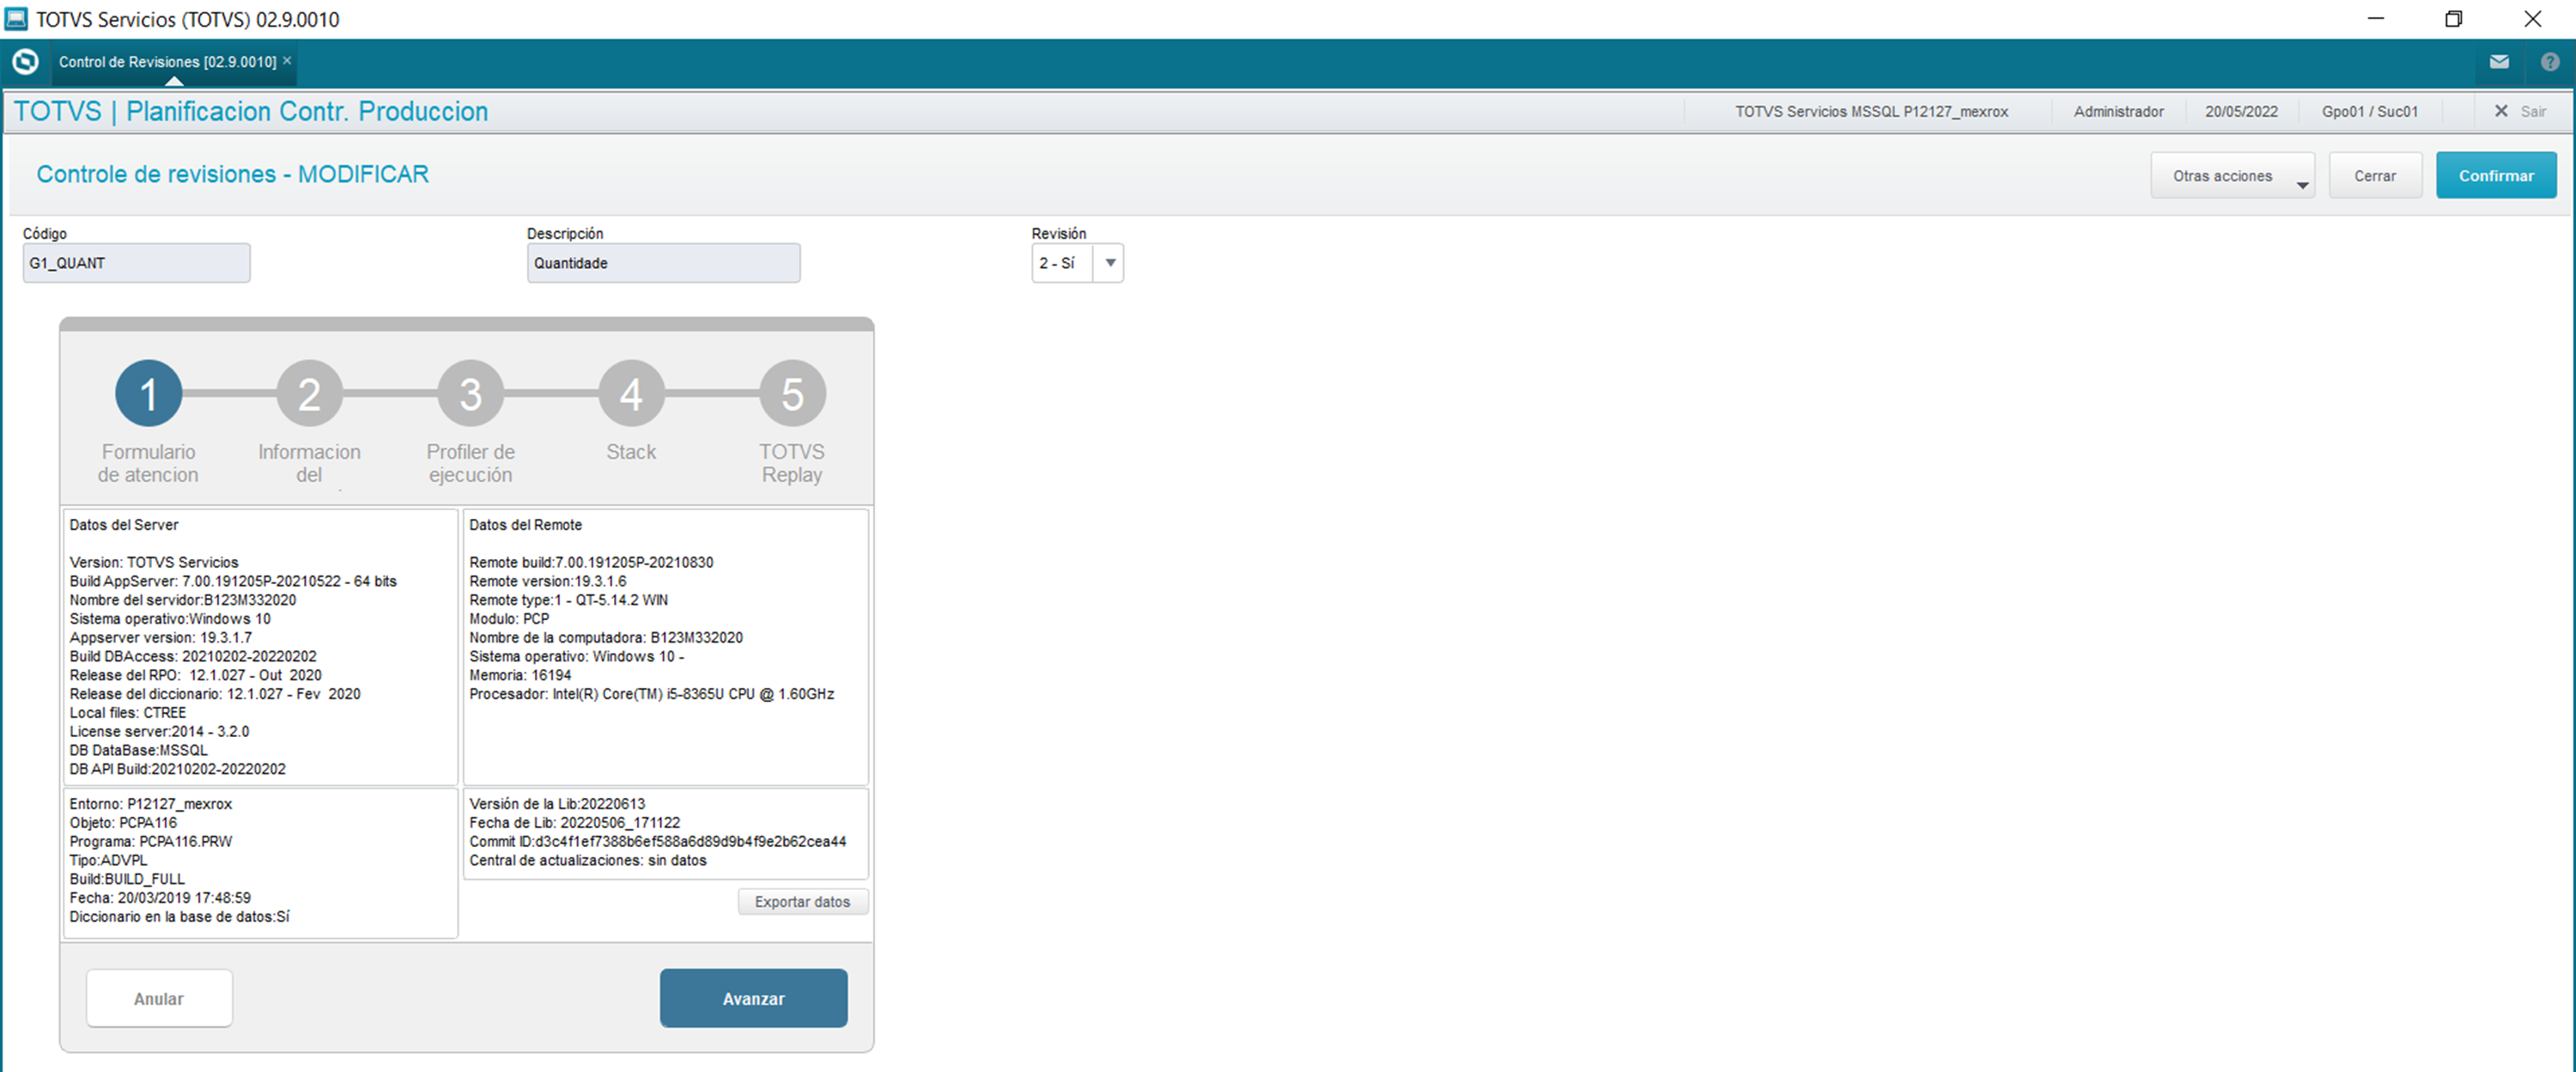Click the Procesador Intel Core line

pos(651,694)
